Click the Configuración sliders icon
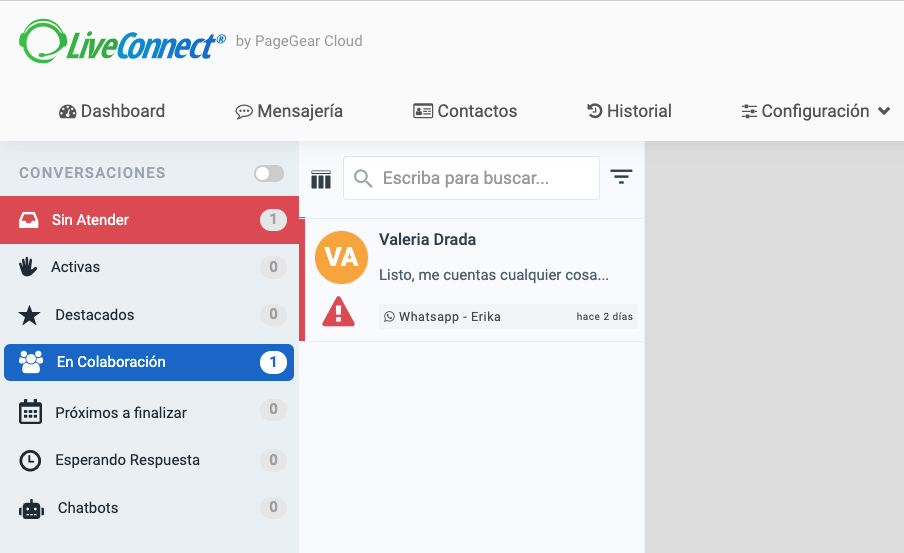This screenshot has width=904, height=553. pyautogui.click(x=749, y=111)
